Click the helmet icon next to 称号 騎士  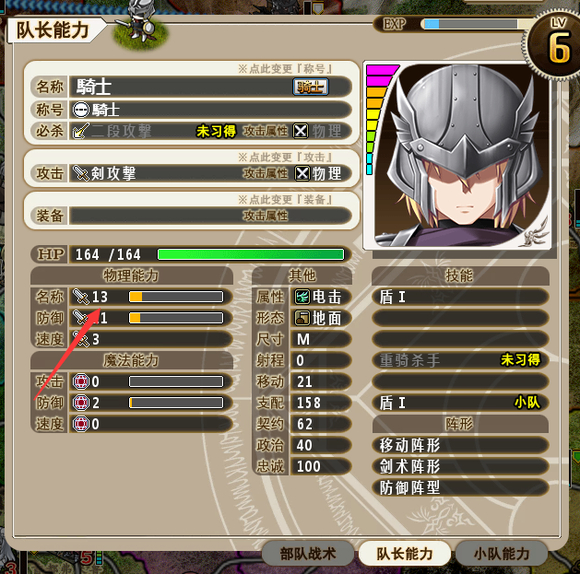(x=81, y=110)
